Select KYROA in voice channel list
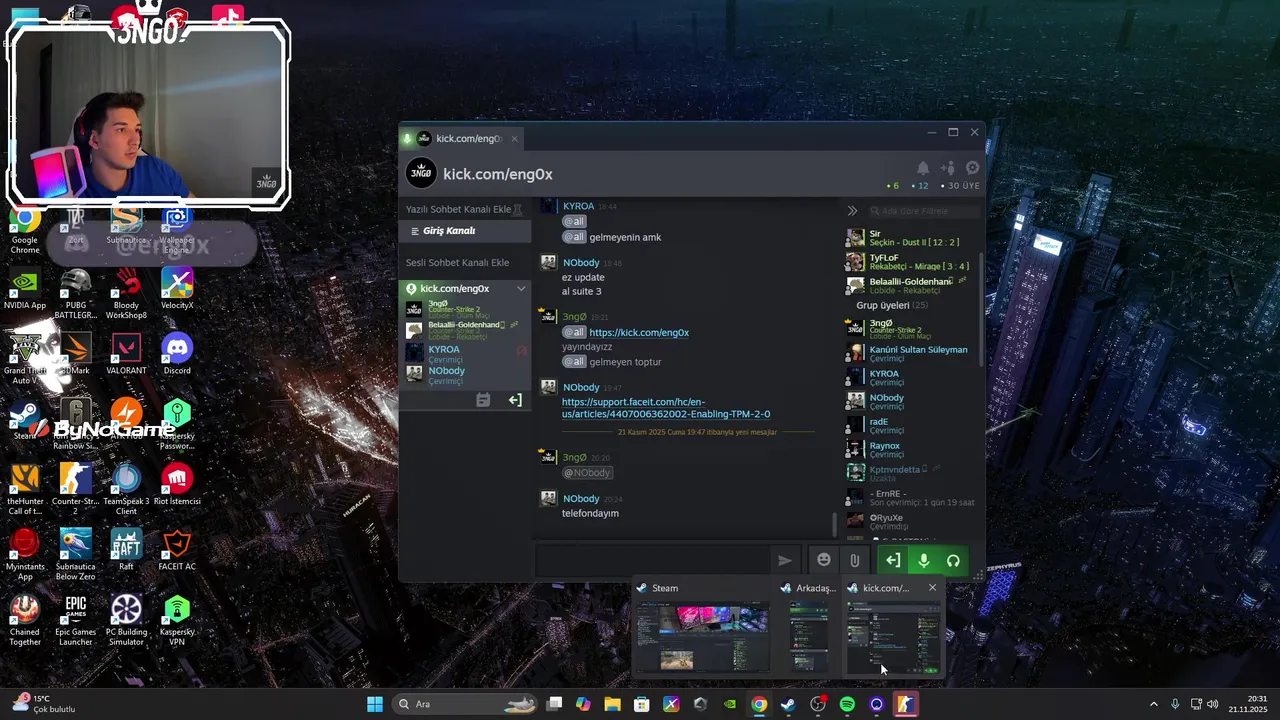1280x720 pixels. pyautogui.click(x=465, y=353)
